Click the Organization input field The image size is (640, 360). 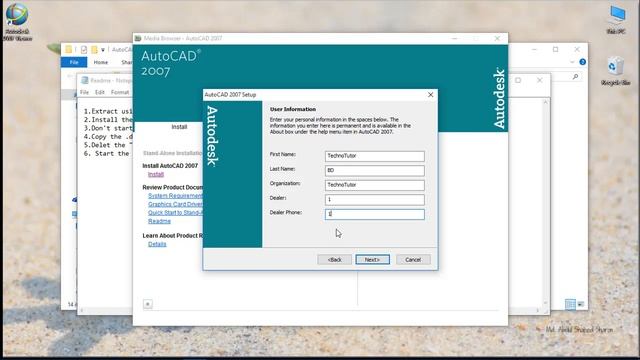[374, 185]
